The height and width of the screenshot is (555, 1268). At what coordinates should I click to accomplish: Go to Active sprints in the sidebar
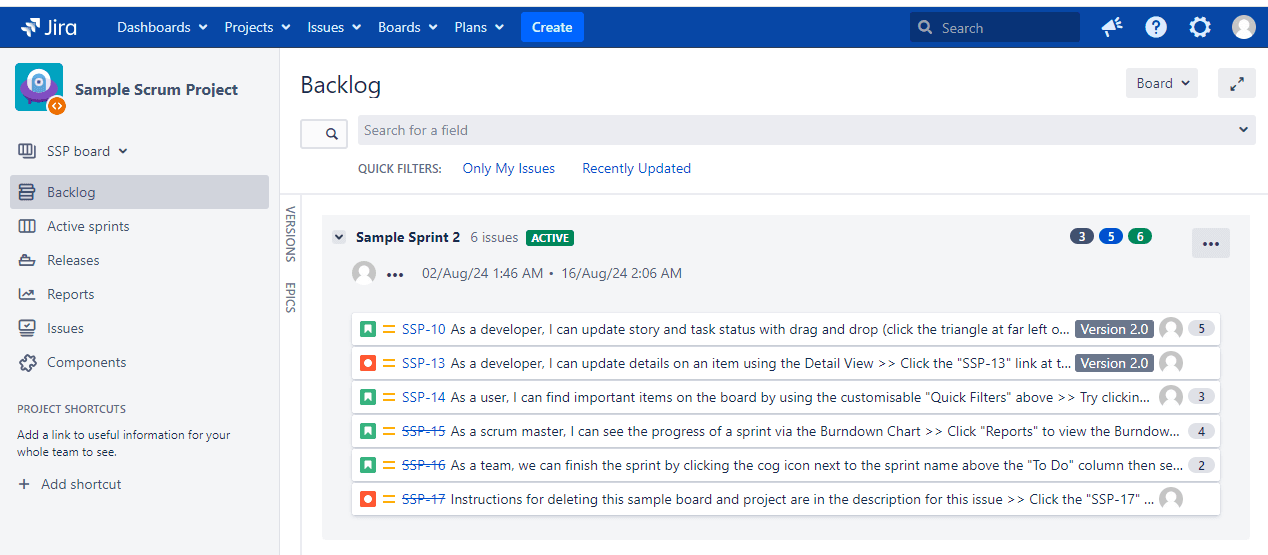click(88, 226)
